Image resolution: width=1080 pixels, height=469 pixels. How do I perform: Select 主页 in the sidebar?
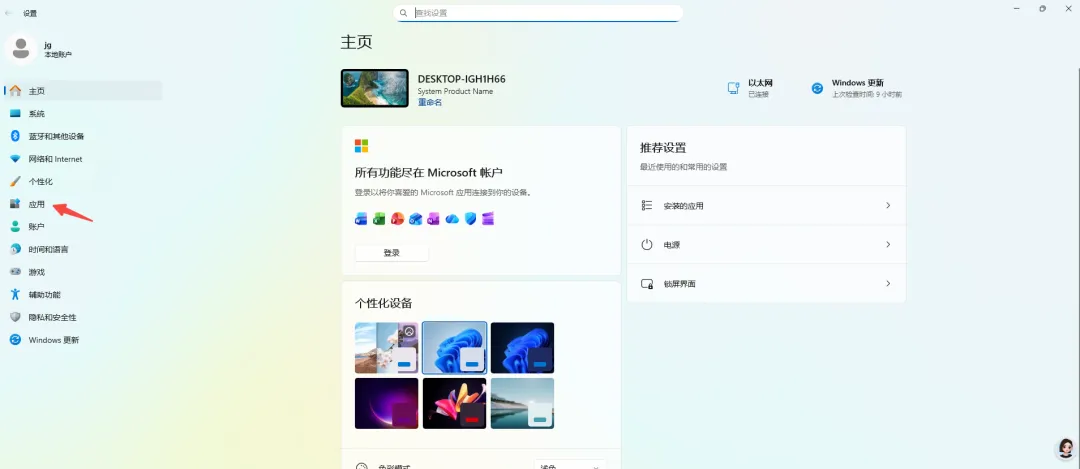[83, 91]
